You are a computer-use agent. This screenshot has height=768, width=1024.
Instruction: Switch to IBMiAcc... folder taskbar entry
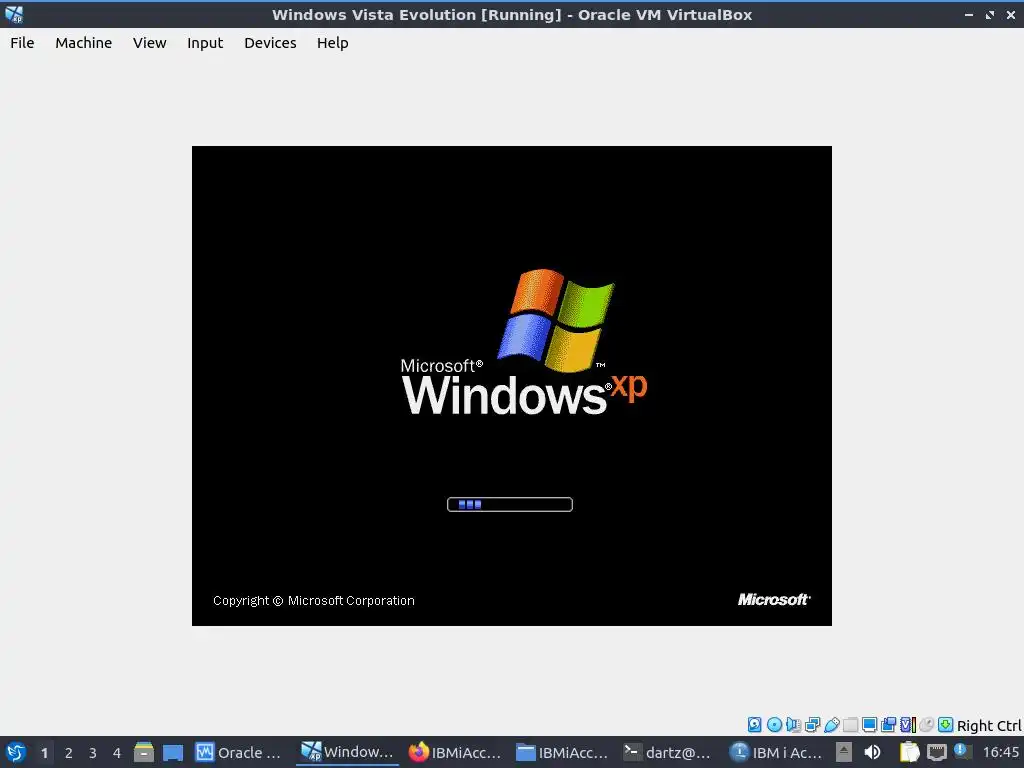point(562,752)
